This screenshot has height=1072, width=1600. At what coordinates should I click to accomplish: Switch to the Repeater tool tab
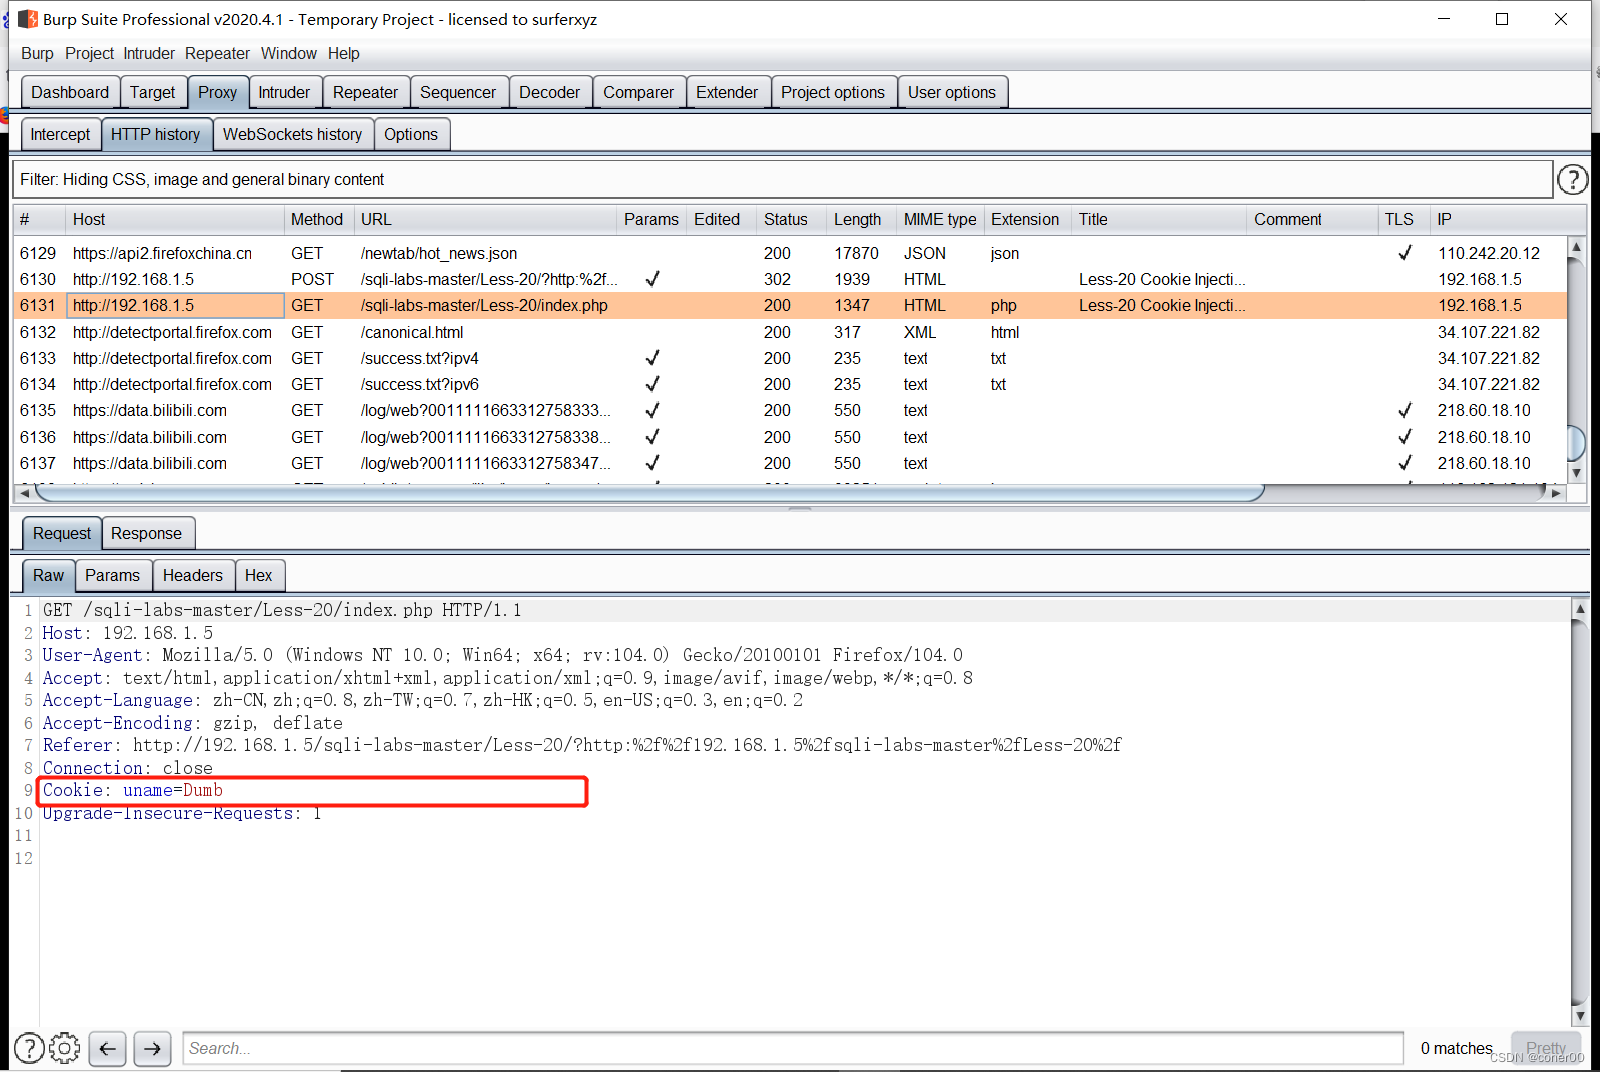click(365, 92)
